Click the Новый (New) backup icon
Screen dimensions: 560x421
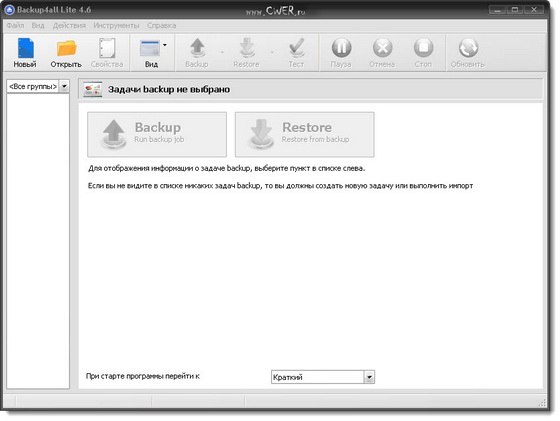click(x=26, y=48)
